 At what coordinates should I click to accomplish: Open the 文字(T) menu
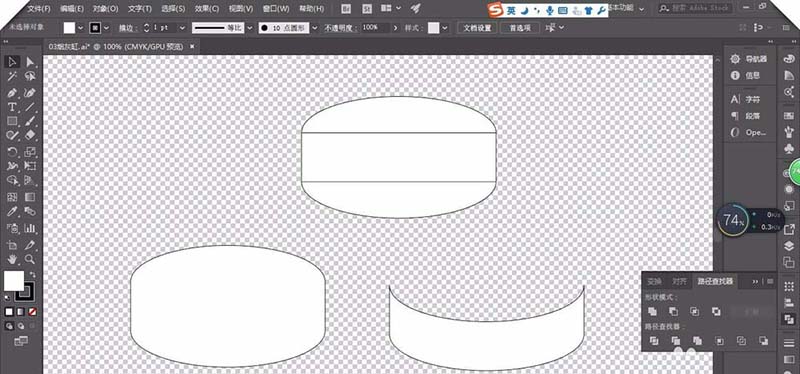[139, 9]
